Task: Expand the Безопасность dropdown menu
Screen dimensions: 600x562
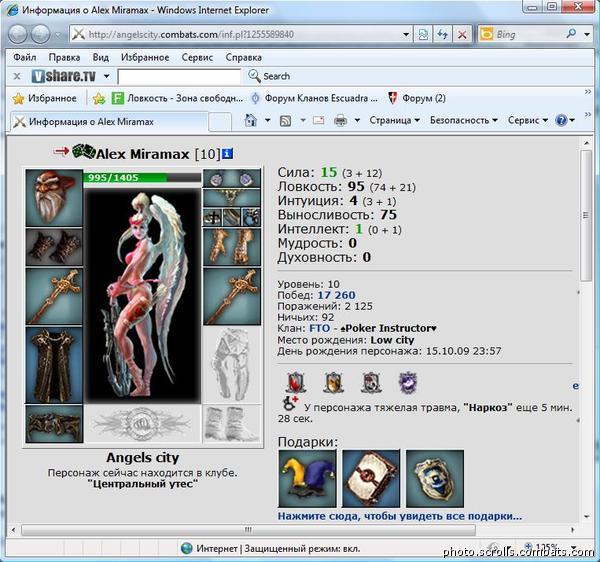Action: point(463,120)
